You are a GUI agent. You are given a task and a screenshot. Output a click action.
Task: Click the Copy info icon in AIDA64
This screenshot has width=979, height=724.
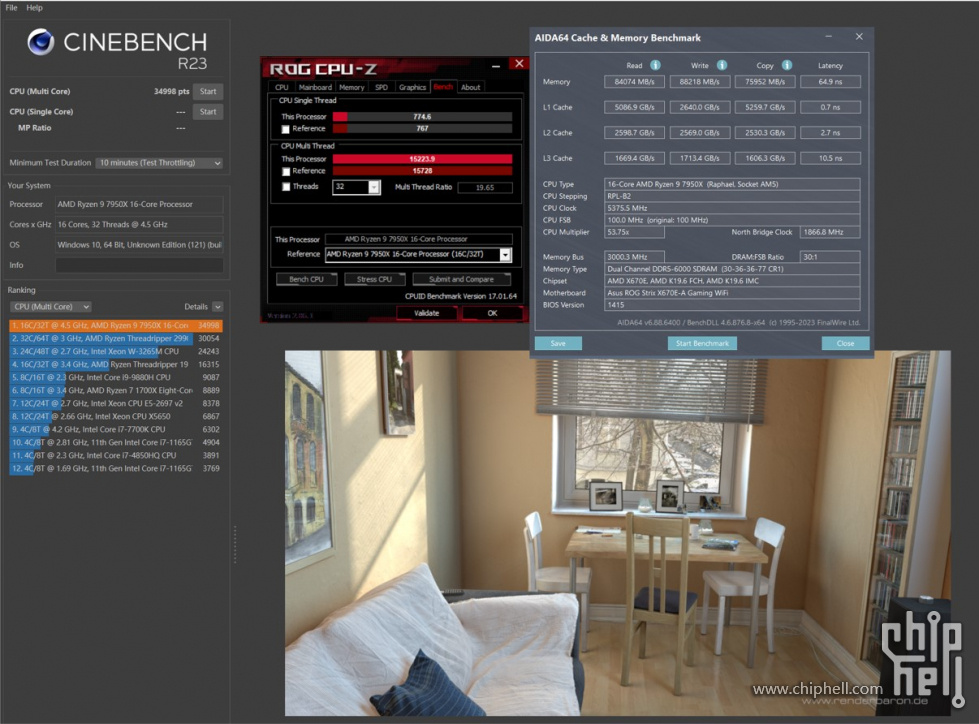[787, 65]
